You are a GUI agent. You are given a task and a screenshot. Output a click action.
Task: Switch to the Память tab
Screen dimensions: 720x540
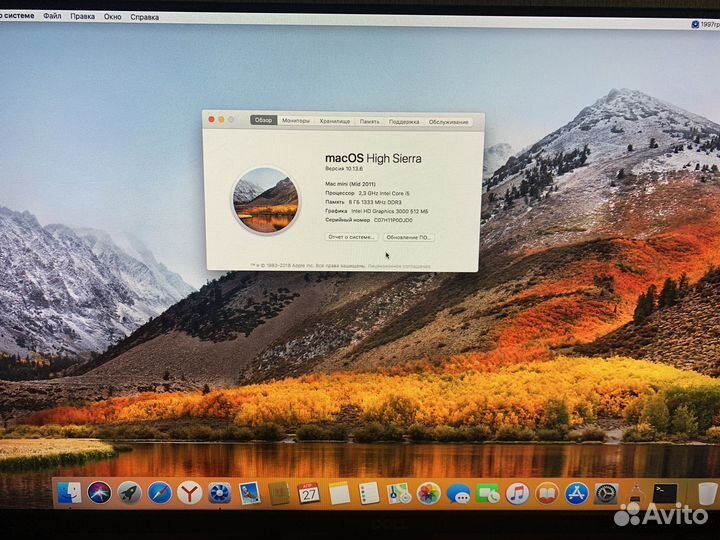tap(369, 121)
